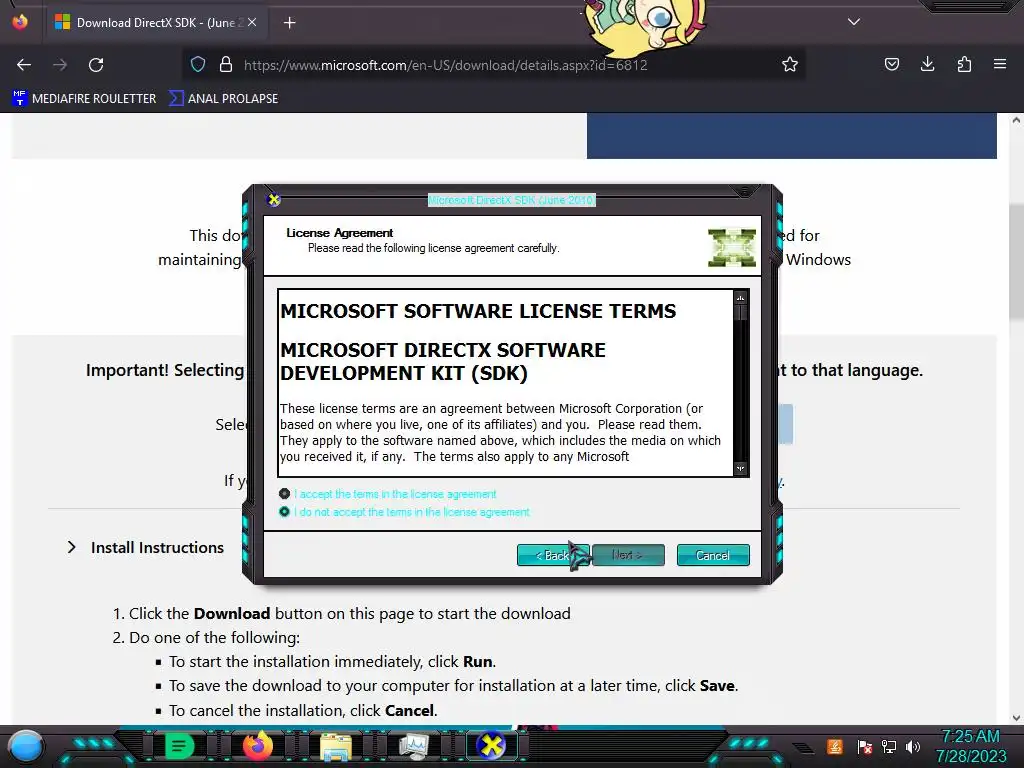The height and width of the screenshot is (768, 1024).
Task: Select I do not accept the terms radio
Action: coord(284,512)
